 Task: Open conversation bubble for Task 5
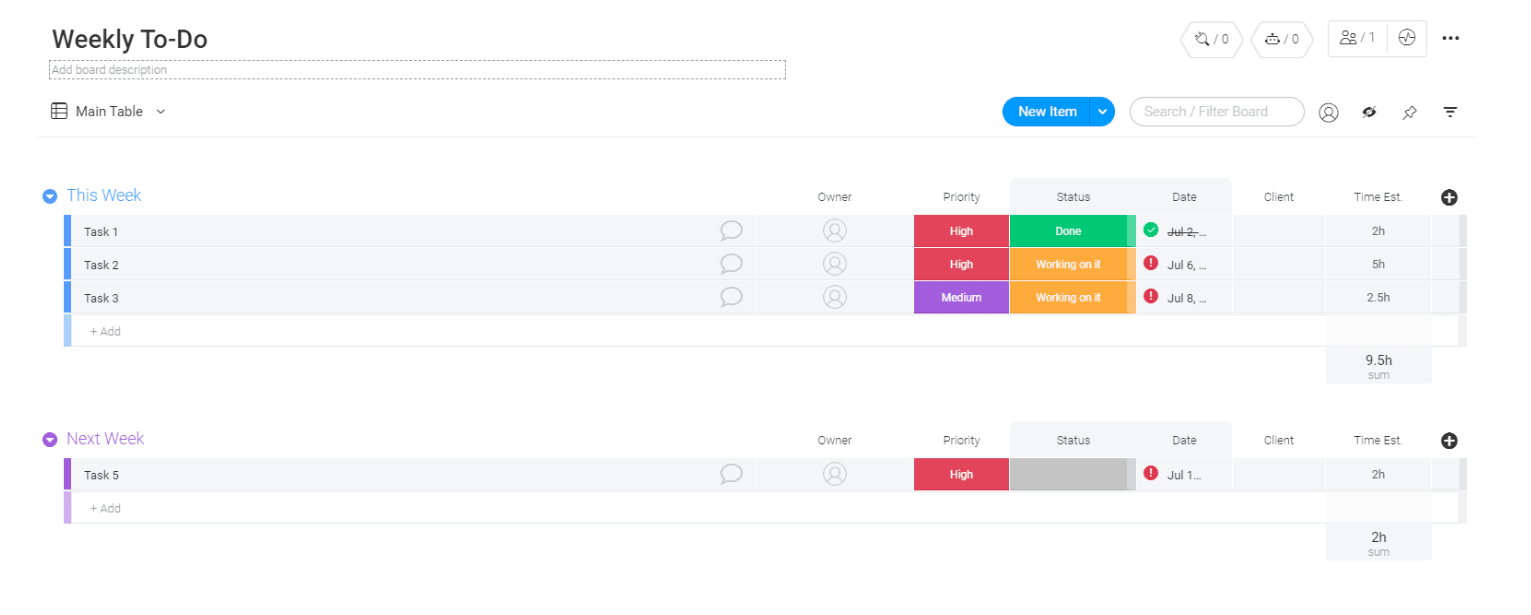(731, 474)
